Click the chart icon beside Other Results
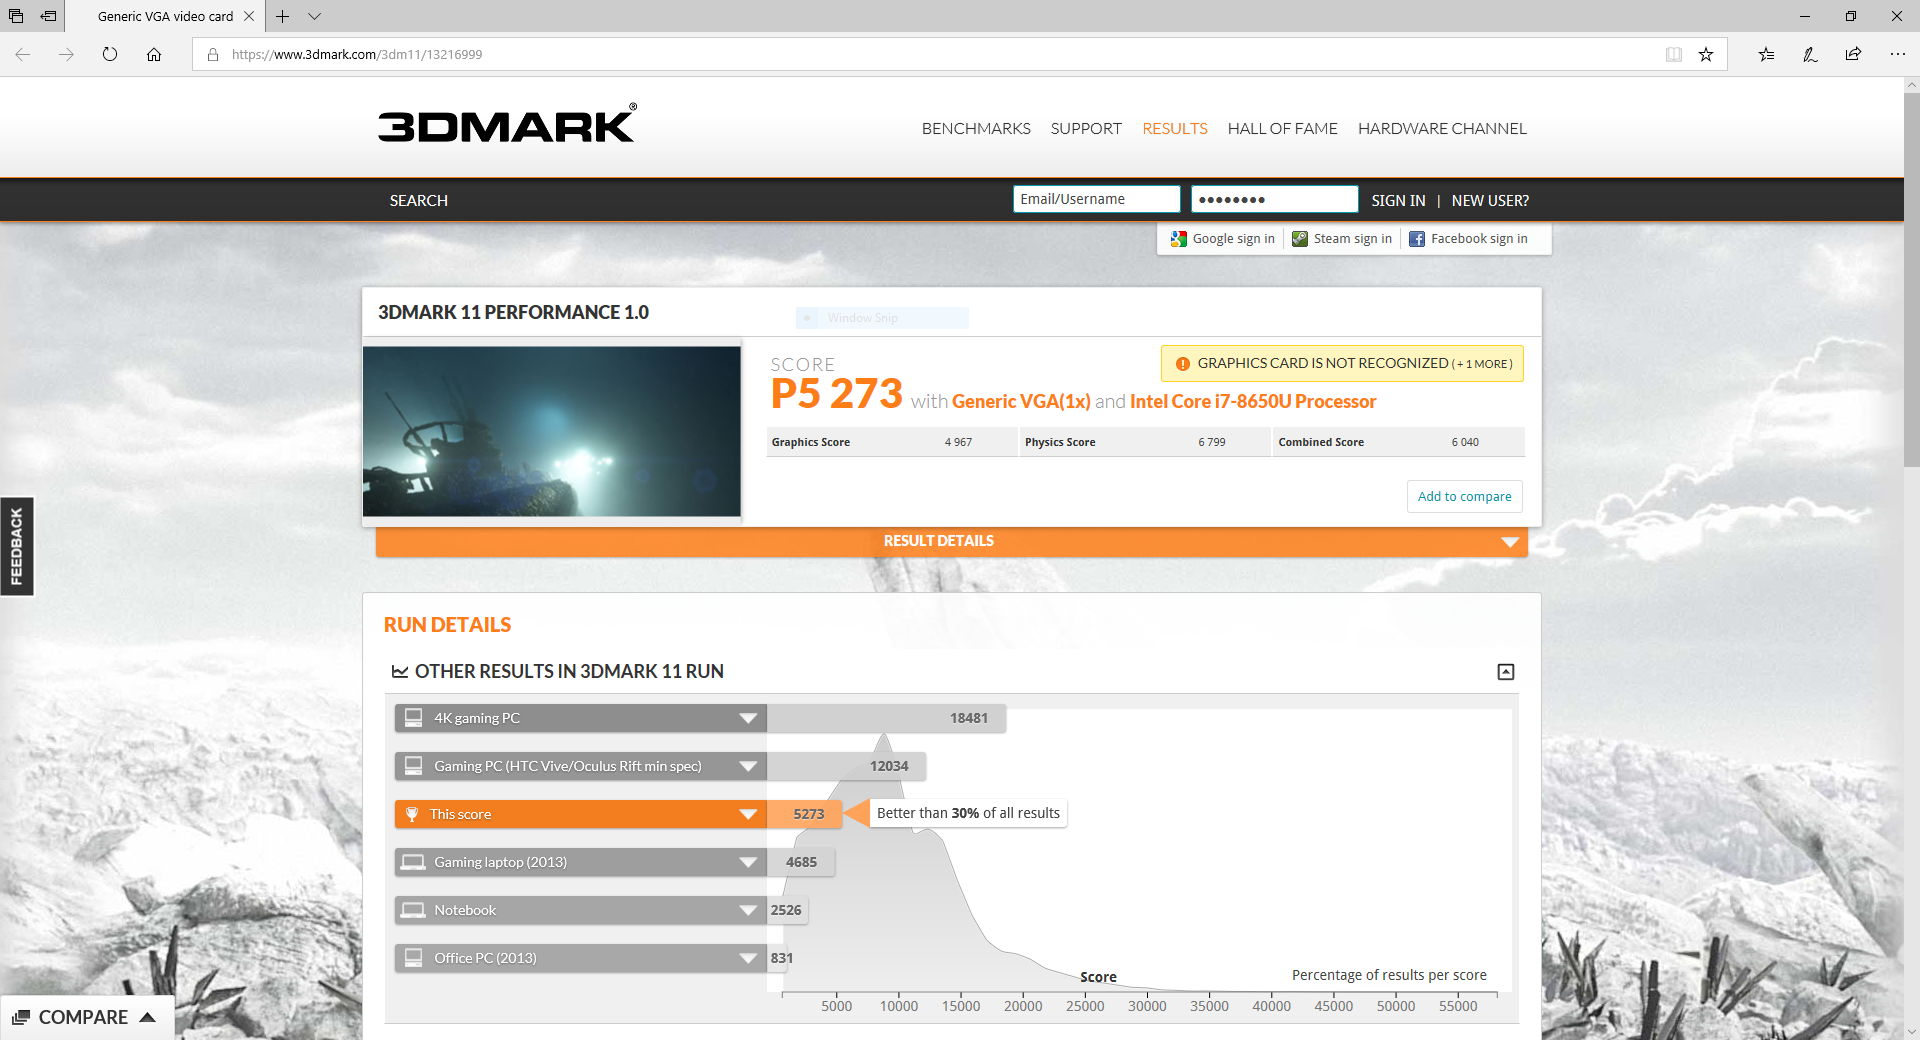 click(400, 672)
